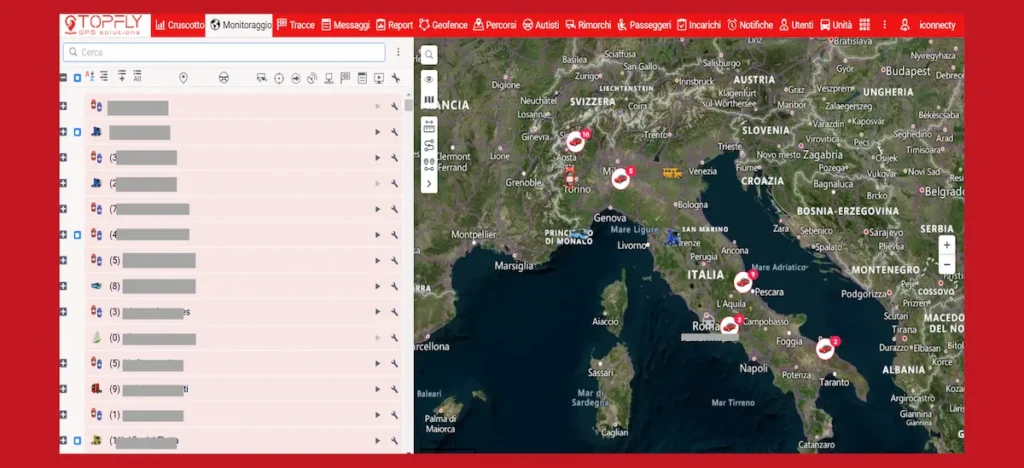
Task: Click the car cluster marker labeled 16
Action: (576, 141)
